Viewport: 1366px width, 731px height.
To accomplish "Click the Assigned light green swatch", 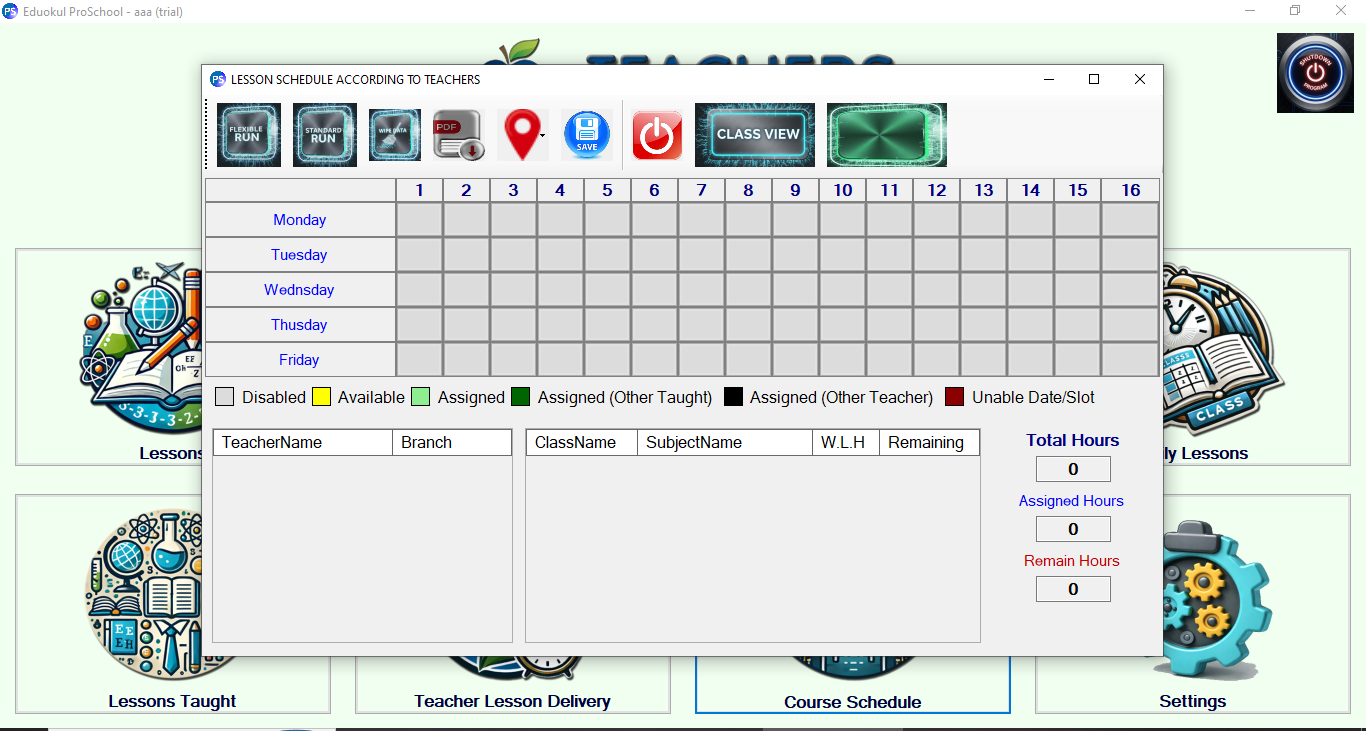I will [x=421, y=397].
